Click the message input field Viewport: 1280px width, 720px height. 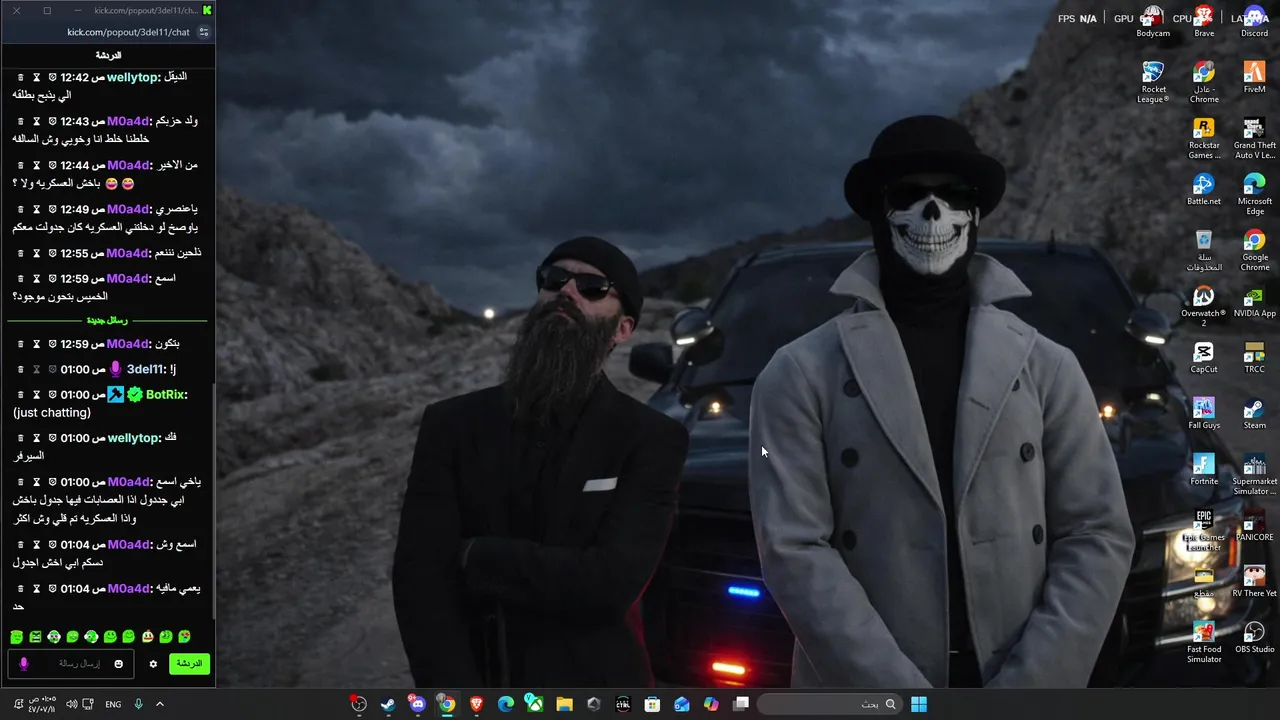pos(71,664)
